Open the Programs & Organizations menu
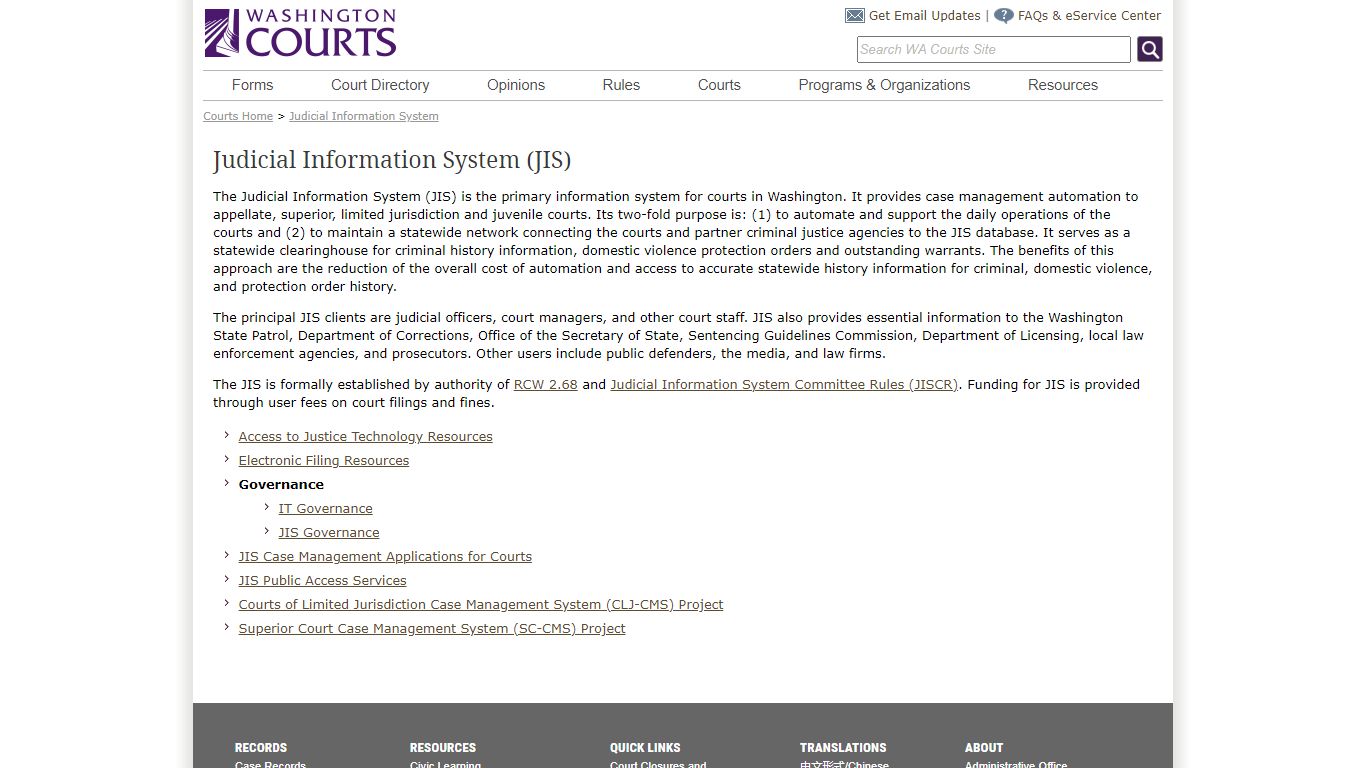This screenshot has width=1366, height=768. click(884, 85)
